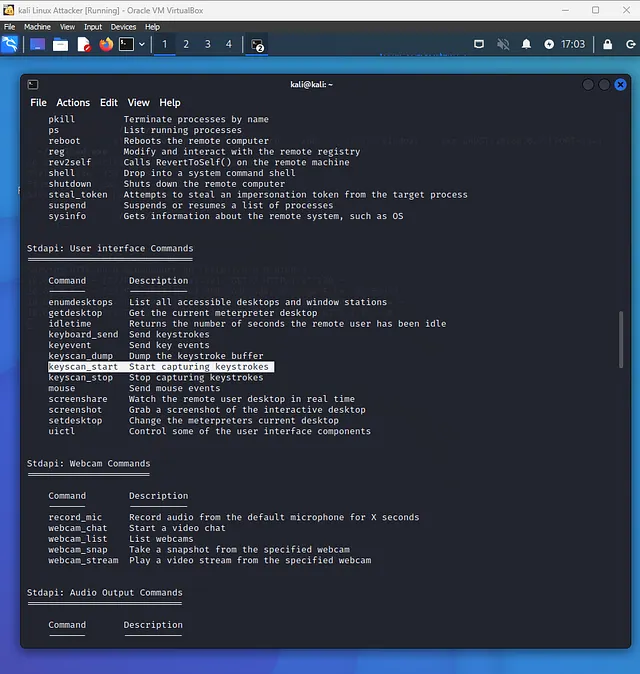Select the terminal taskbar window button

[x=257, y=45]
